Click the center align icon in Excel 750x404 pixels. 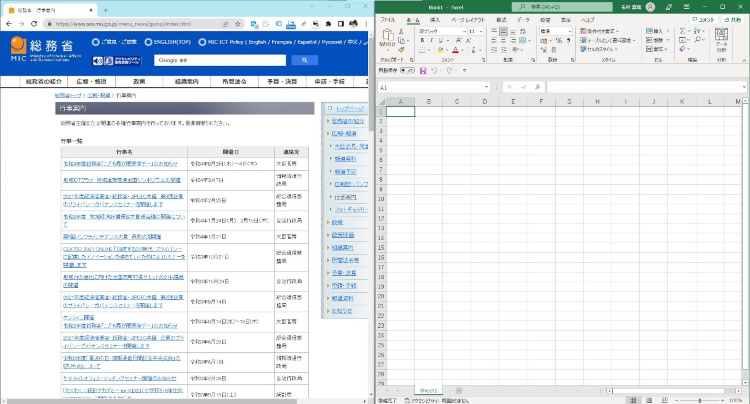(x=503, y=41)
